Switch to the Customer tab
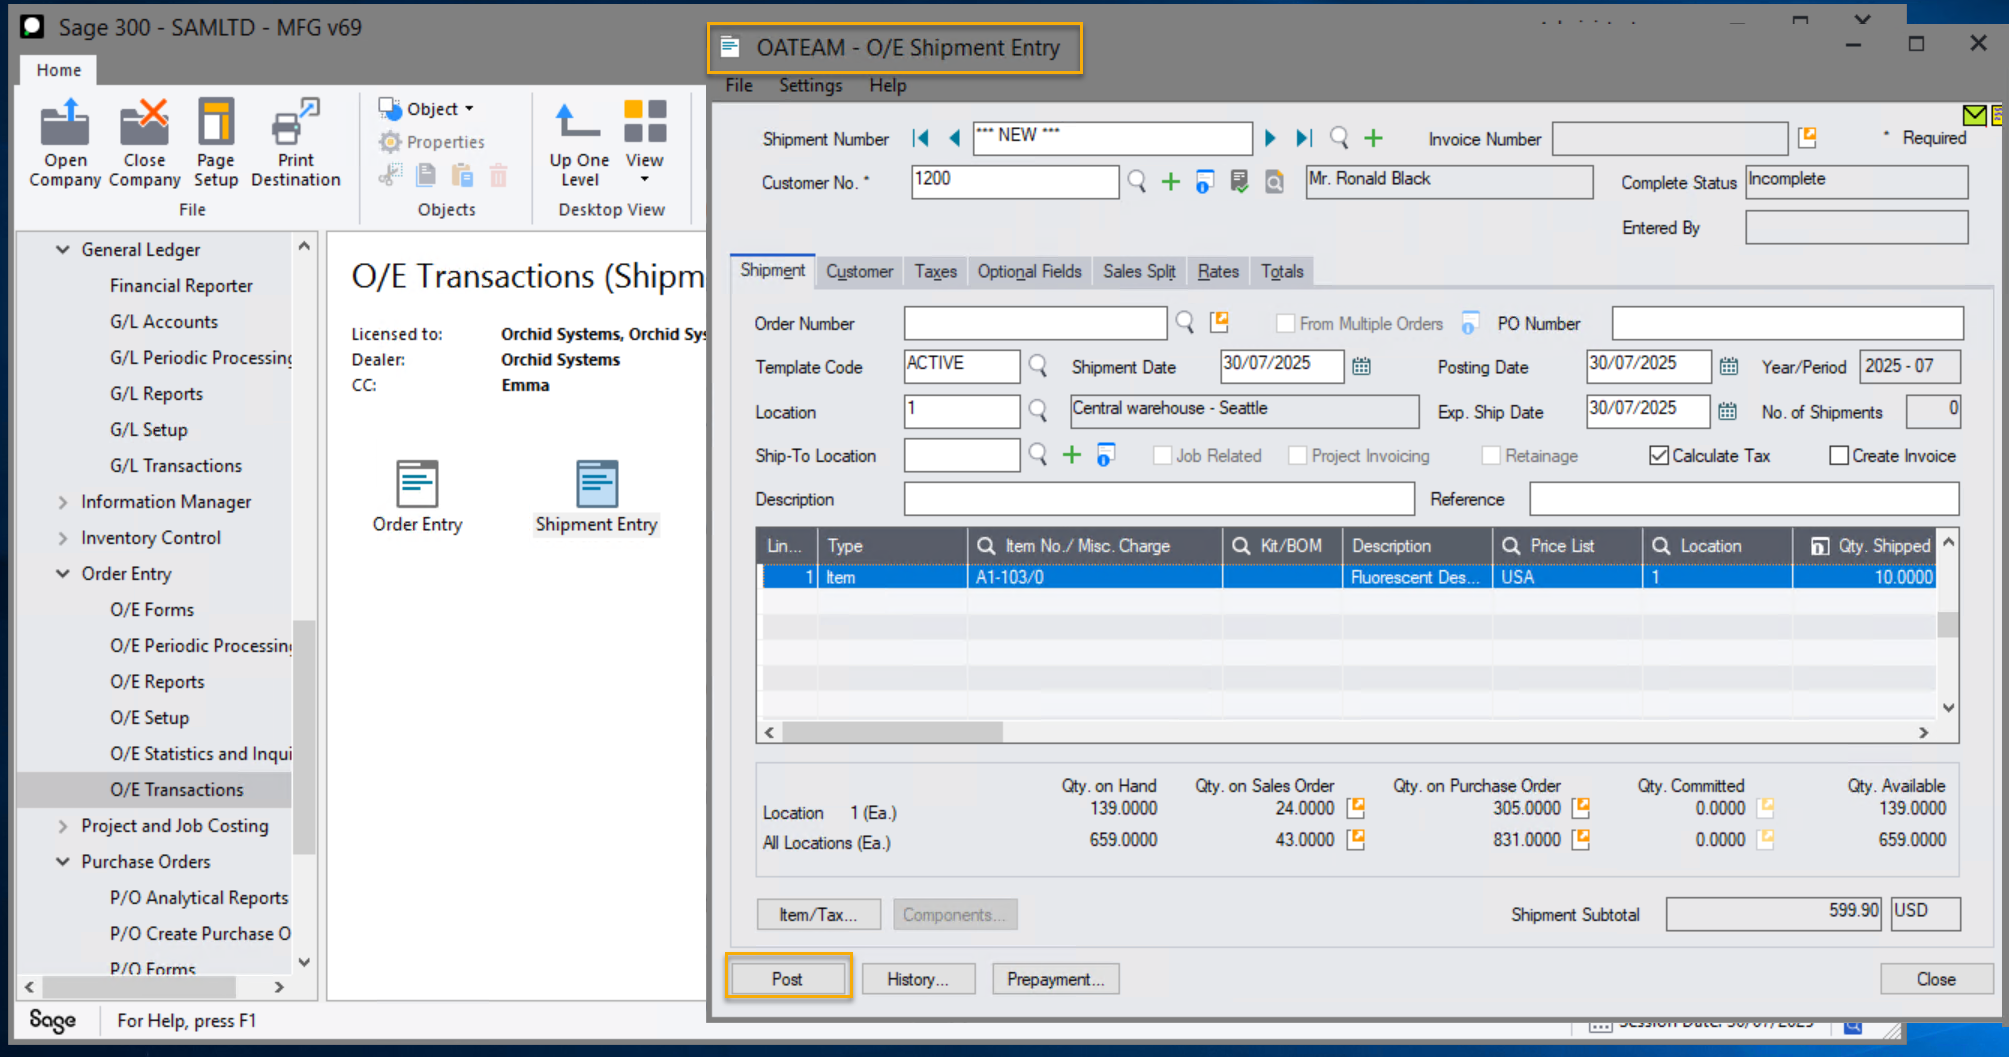The height and width of the screenshot is (1057, 2009). [x=859, y=271]
